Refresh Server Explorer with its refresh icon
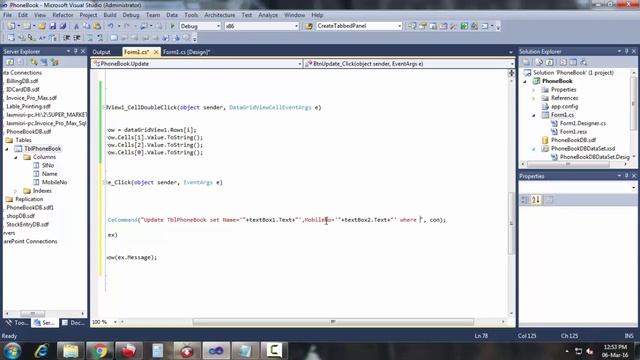The height and width of the screenshot is (360, 640). pos(10,62)
